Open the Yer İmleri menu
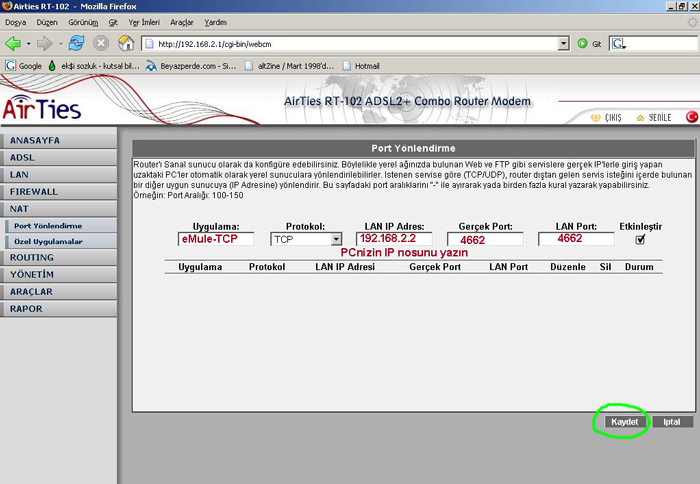 click(x=144, y=22)
